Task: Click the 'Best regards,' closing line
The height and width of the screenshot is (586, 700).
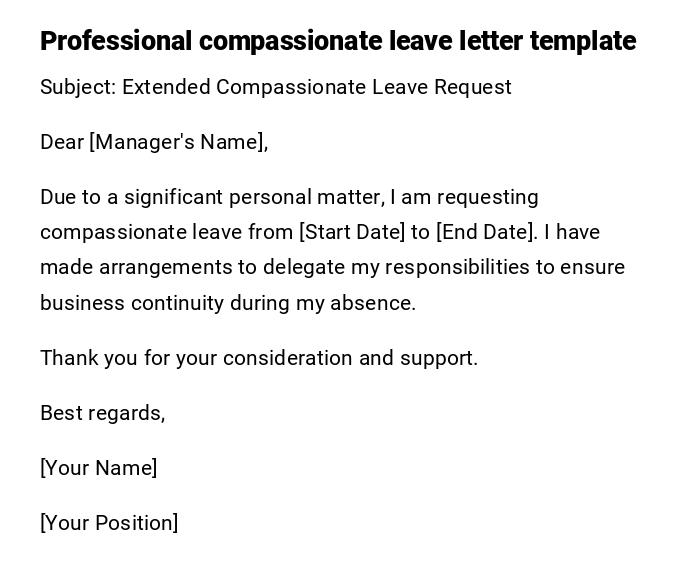Action: point(102,413)
